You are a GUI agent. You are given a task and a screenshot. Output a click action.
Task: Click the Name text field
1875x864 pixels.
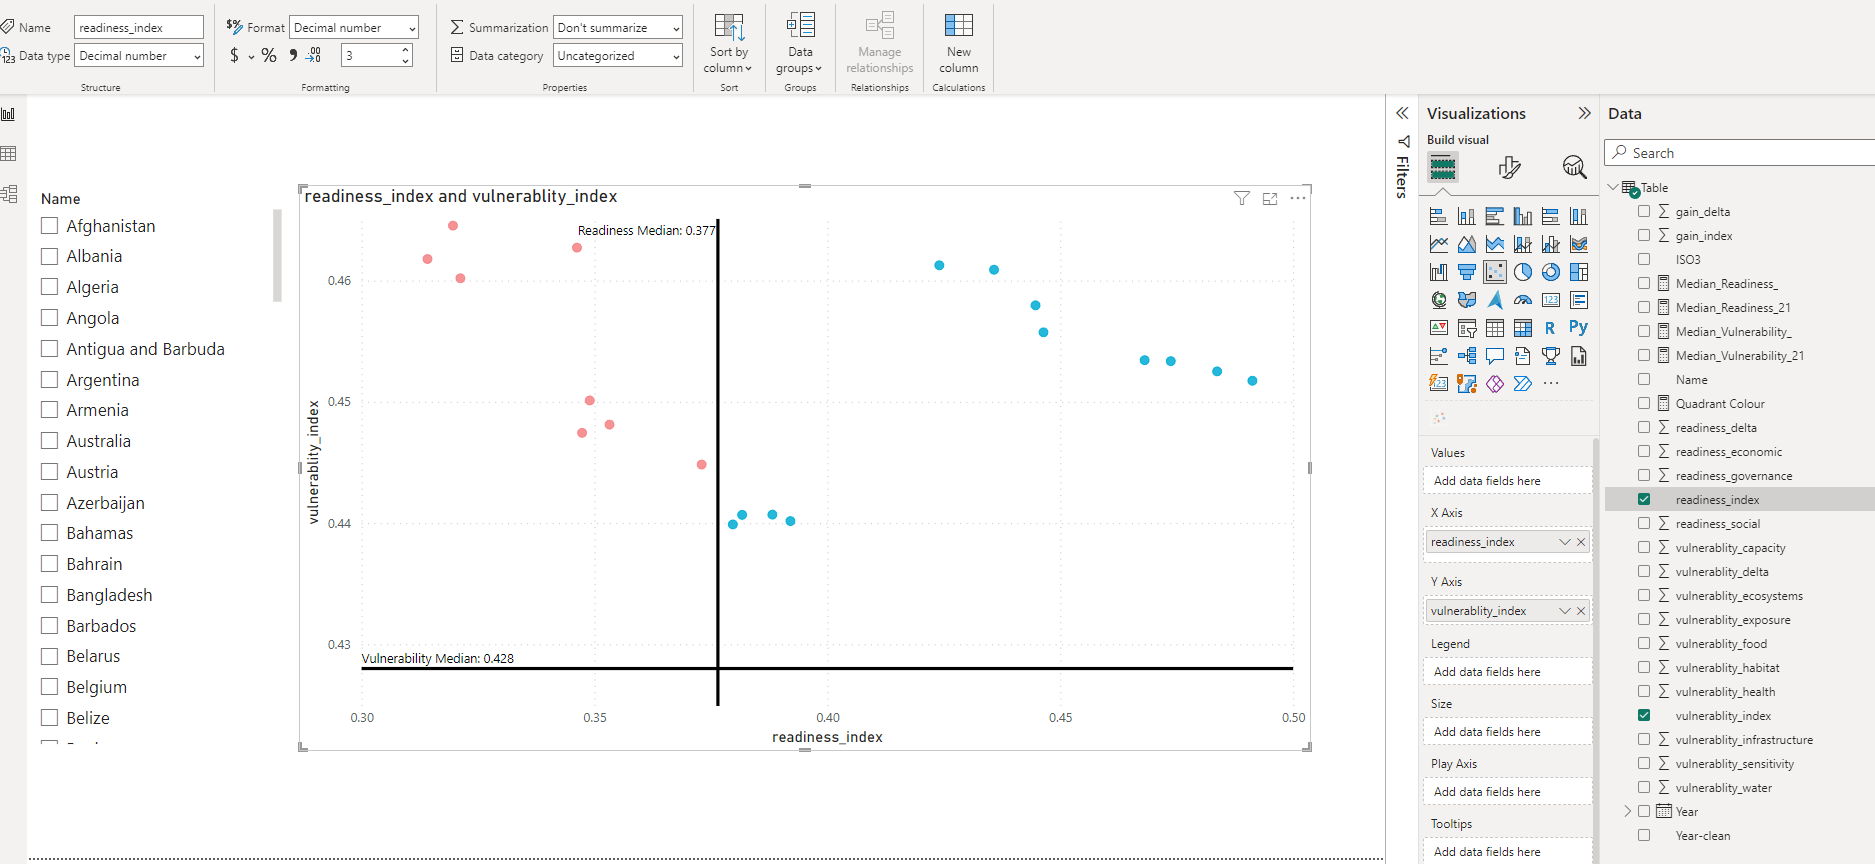pyautogui.click(x=139, y=28)
